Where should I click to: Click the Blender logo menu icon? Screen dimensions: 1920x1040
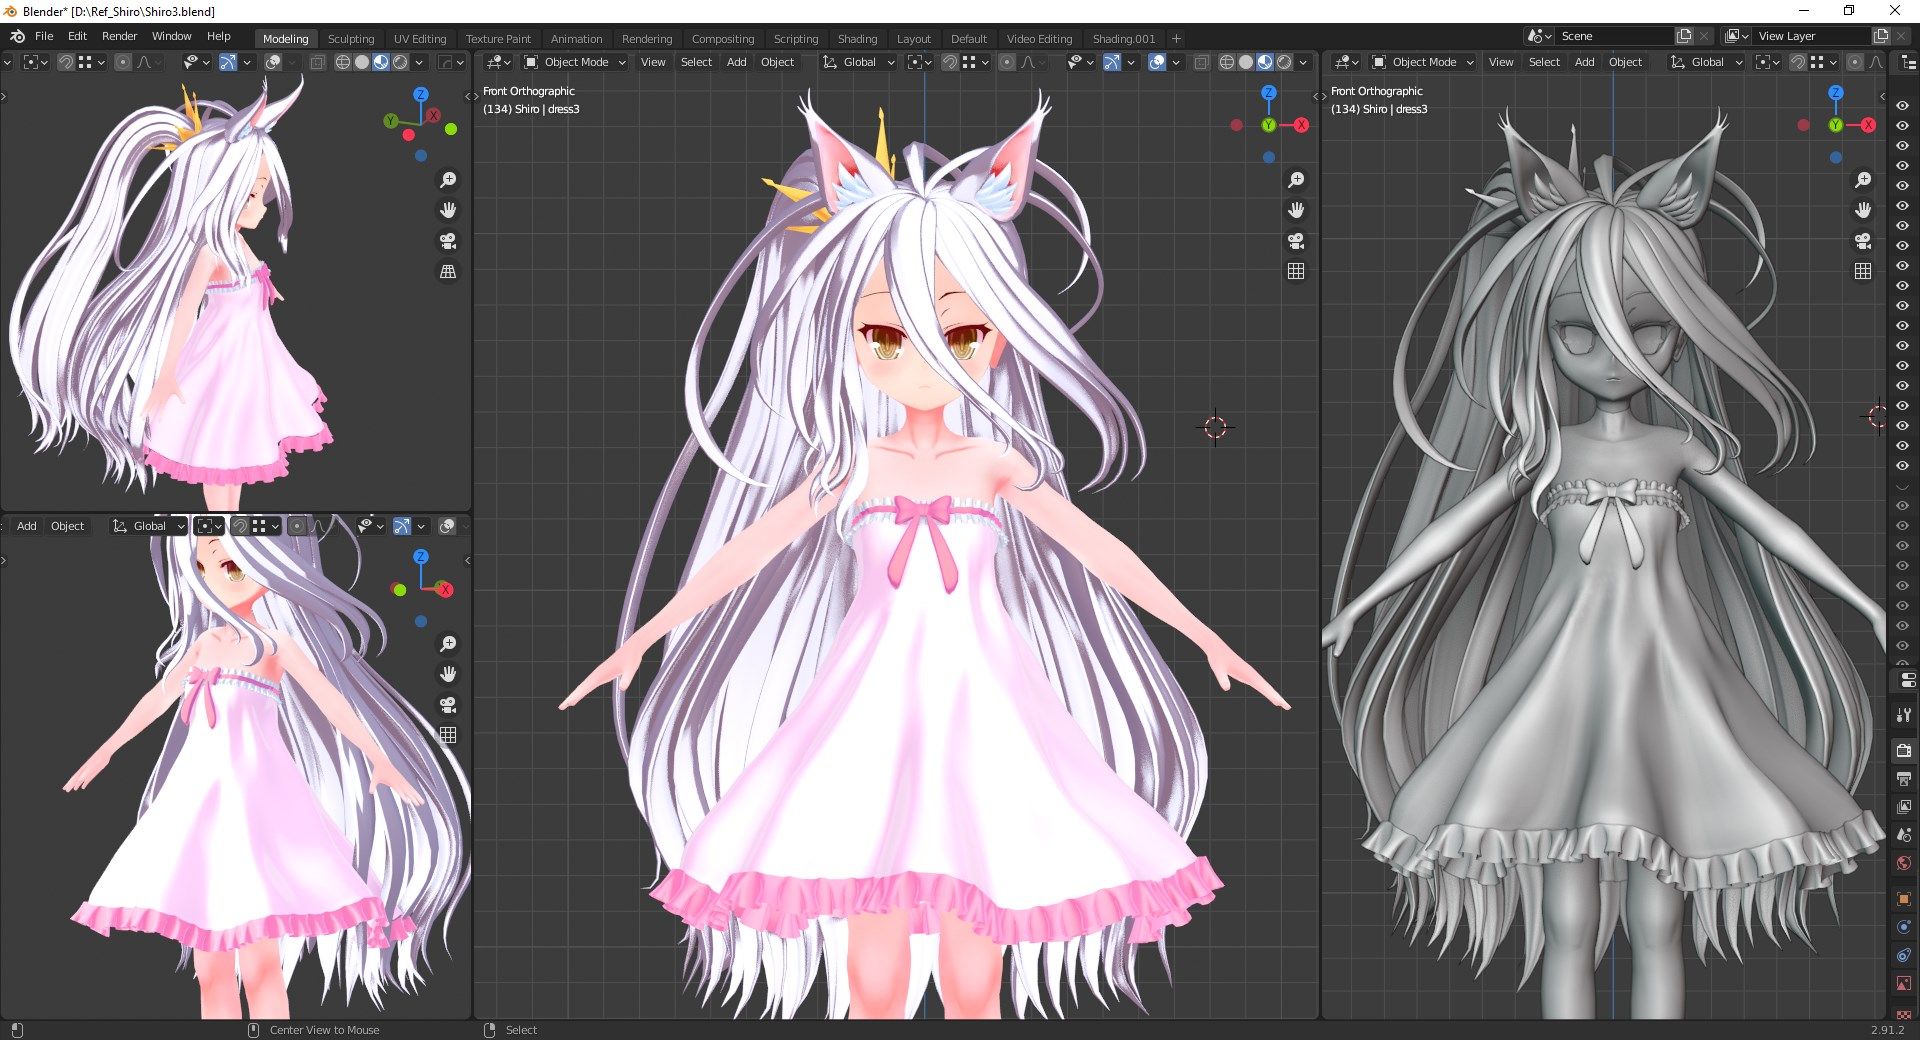click(x=17, y=36)
